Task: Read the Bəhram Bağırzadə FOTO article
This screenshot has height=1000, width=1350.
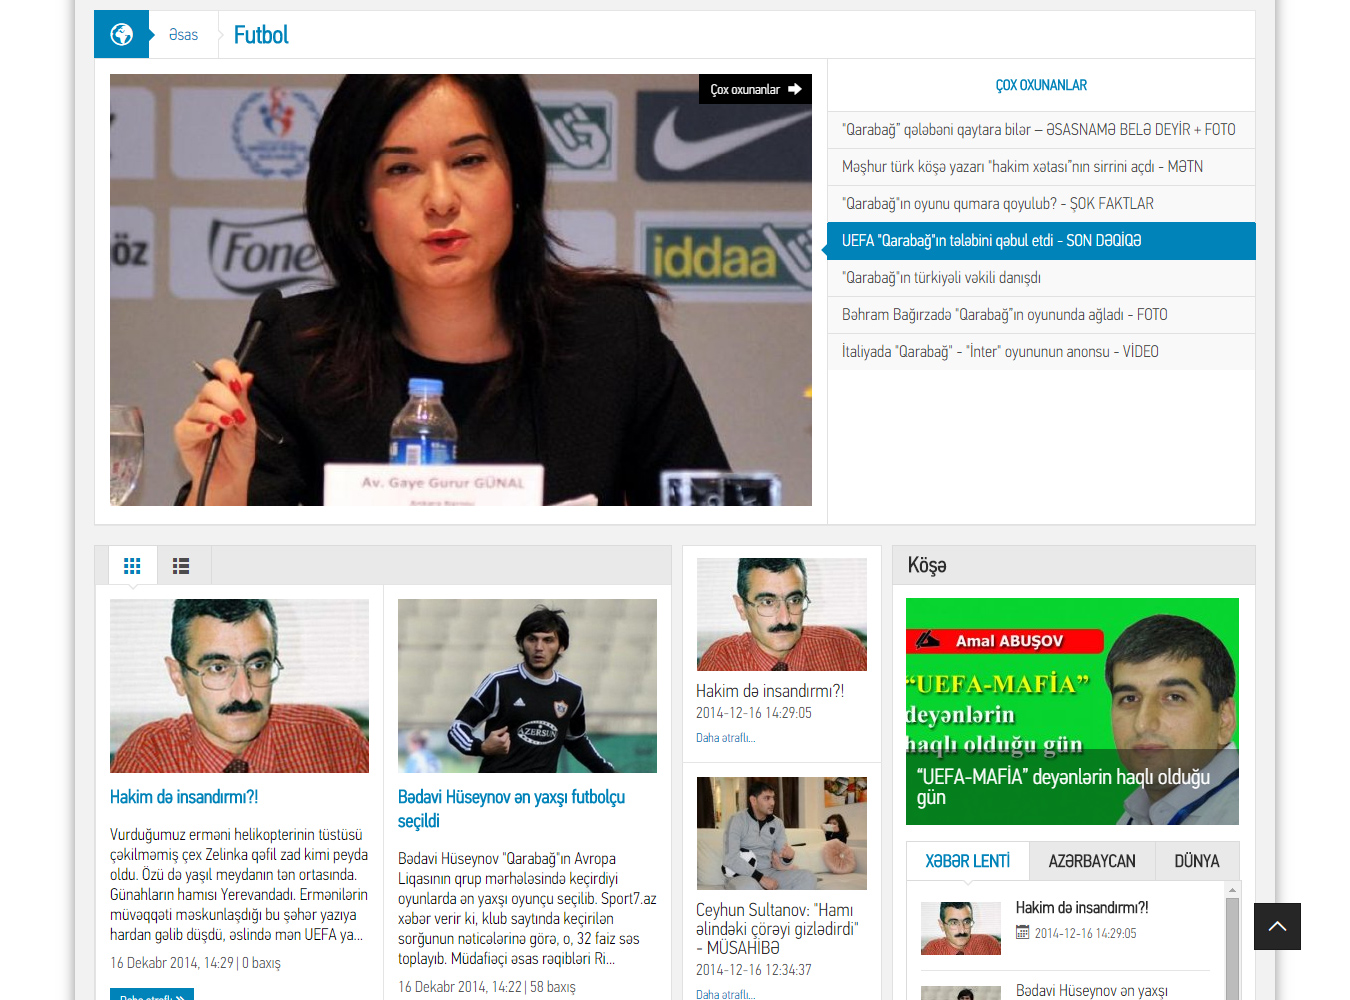Action: (x=1004, y=315)
